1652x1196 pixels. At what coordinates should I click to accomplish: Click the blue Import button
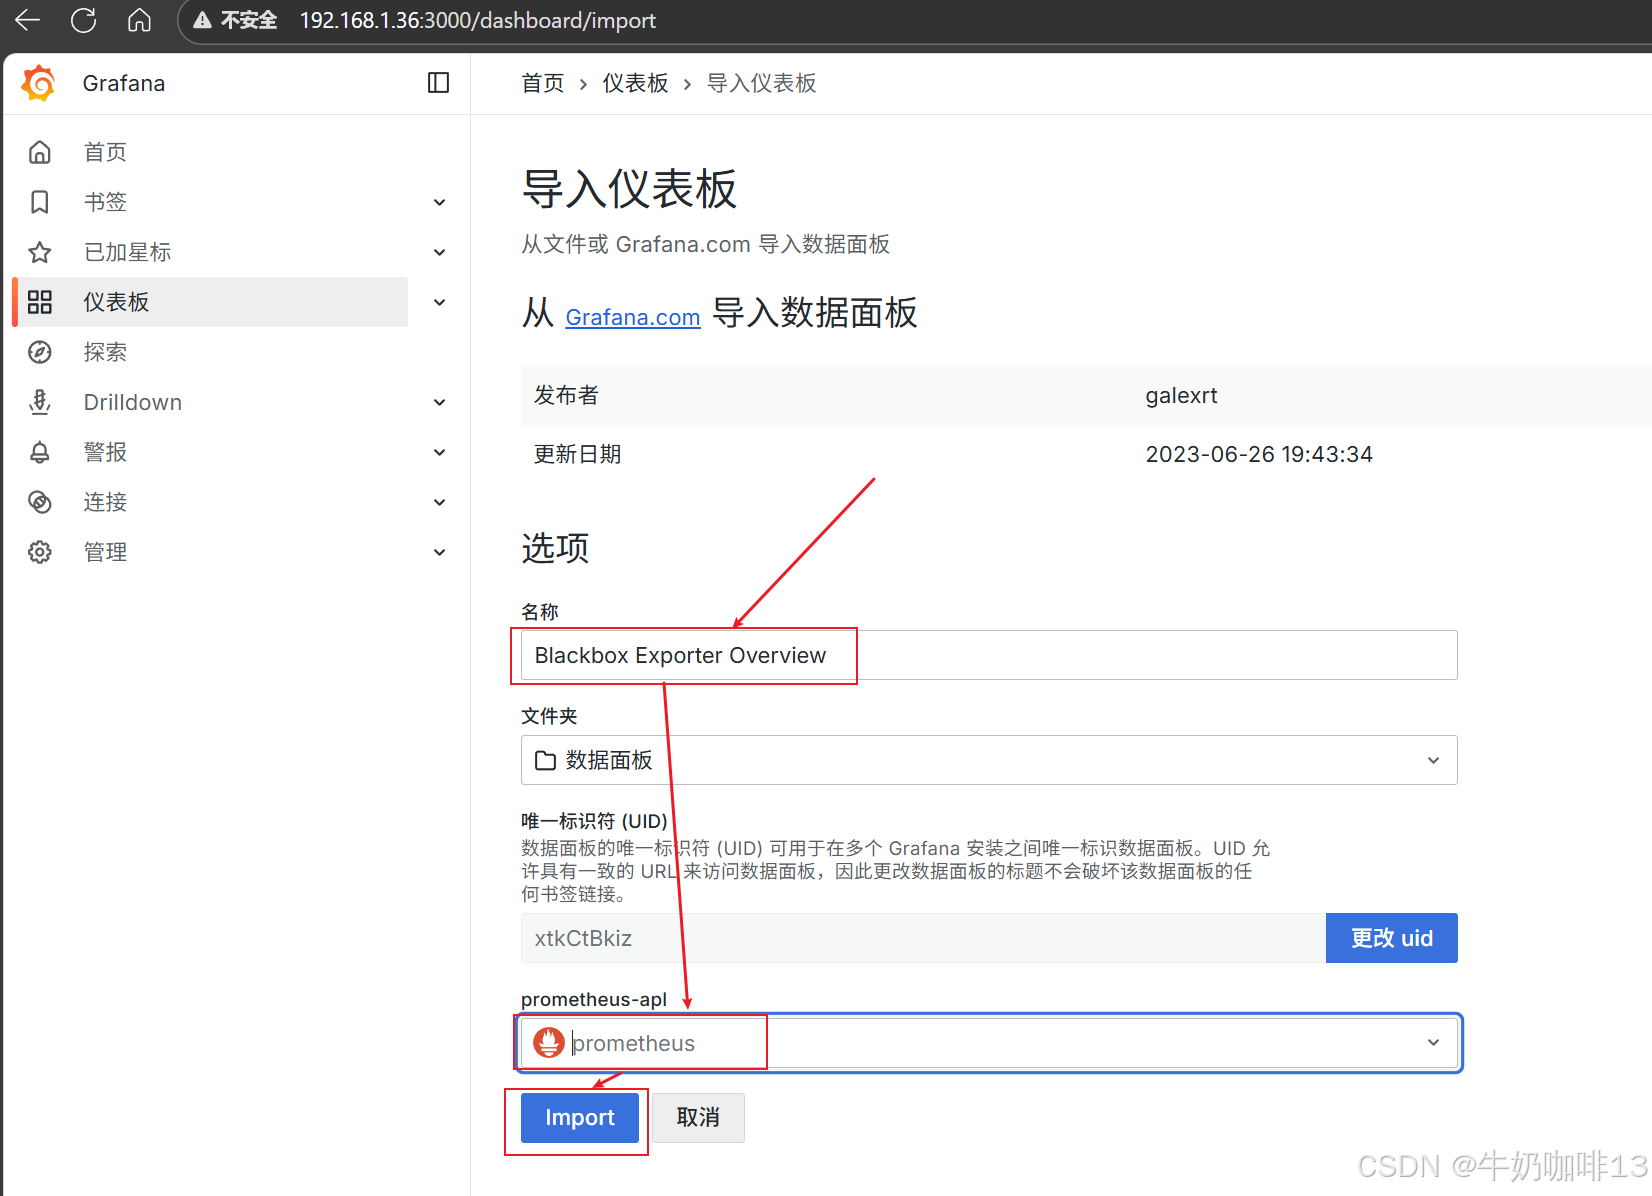tap(580, 1118)
